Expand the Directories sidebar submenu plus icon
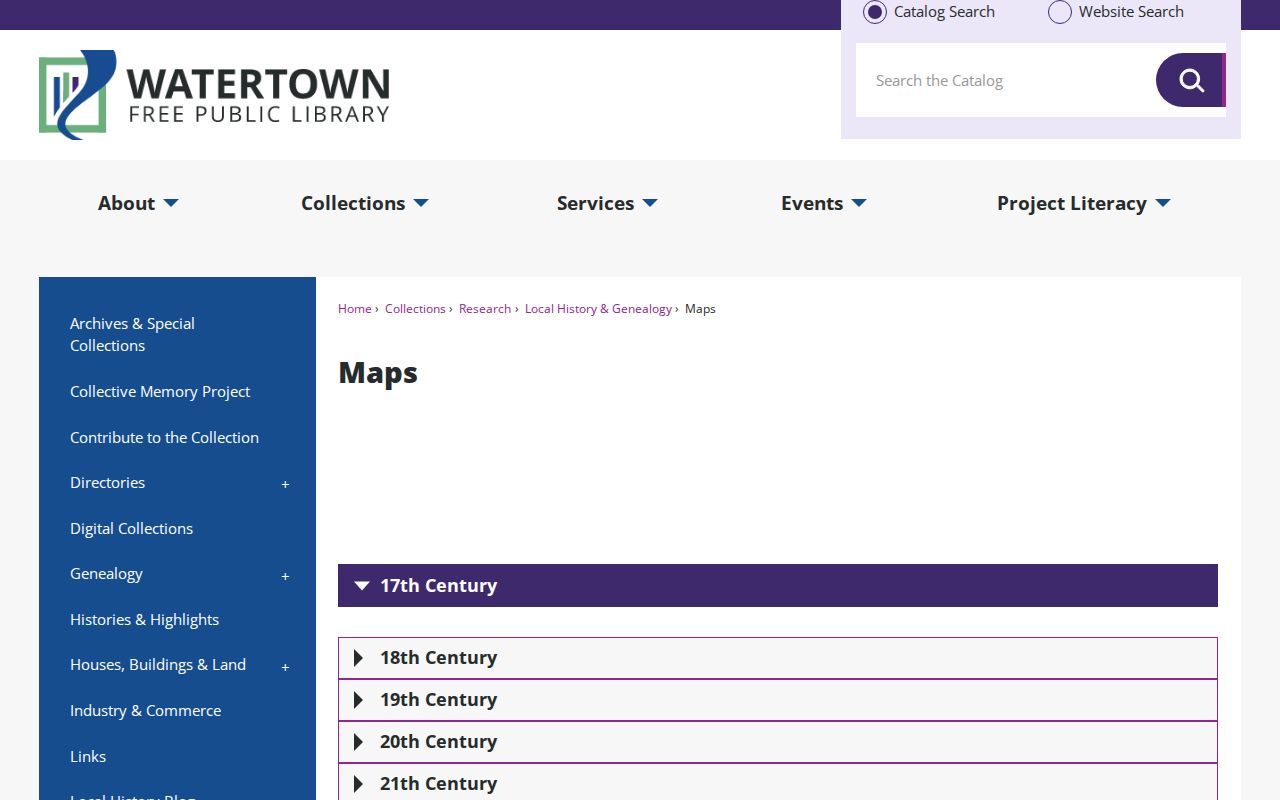This screenshot has height=800, width=1280. (285, 484)
